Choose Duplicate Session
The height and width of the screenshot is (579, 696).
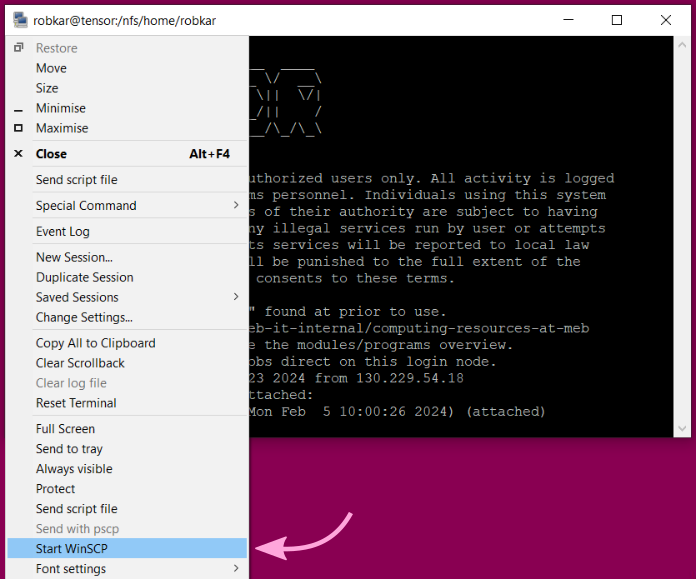coord(84,277)
